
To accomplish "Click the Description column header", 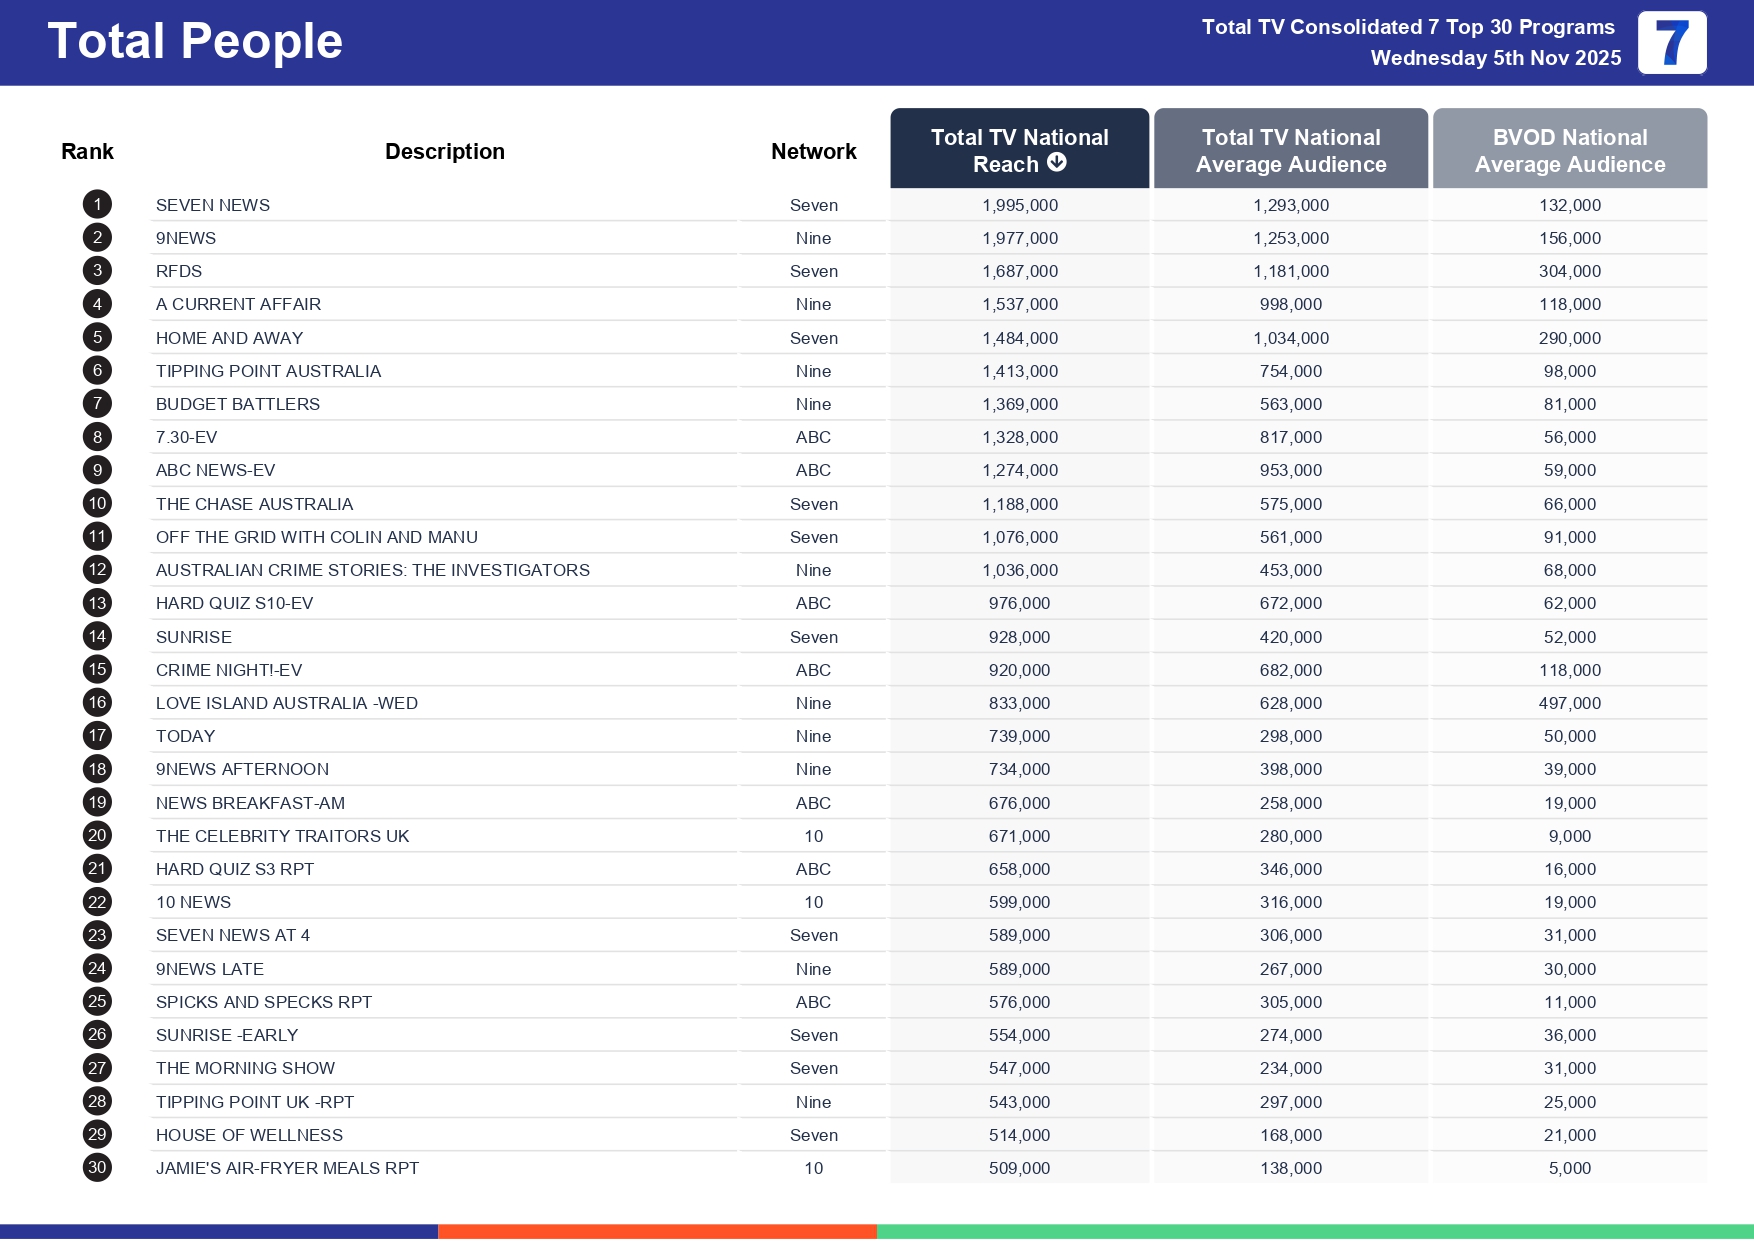I will [444, 152].
